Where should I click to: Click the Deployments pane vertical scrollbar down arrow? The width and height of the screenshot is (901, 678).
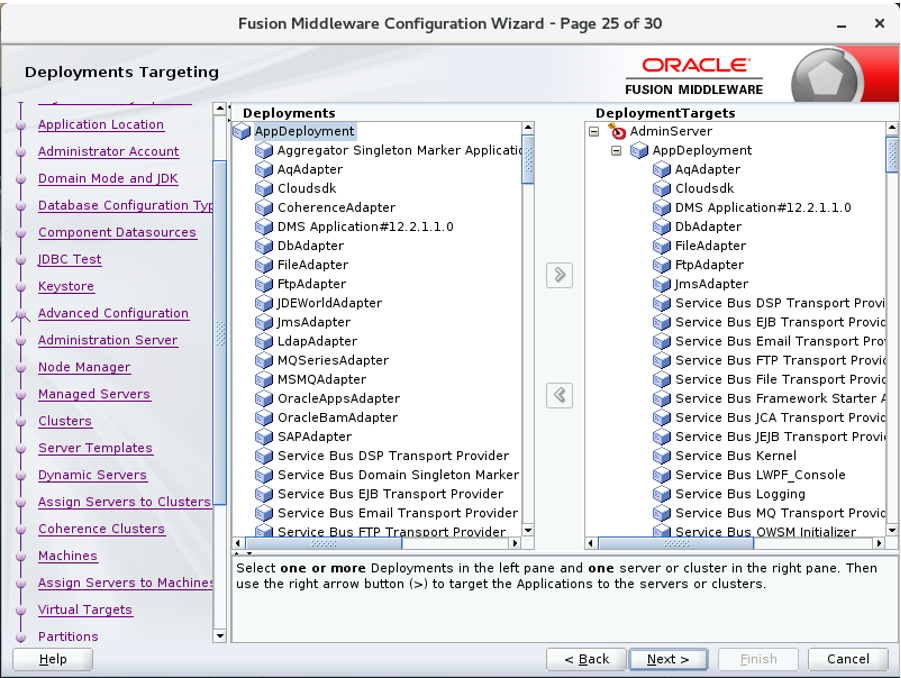pyautogui.click(x=528, y=530)
